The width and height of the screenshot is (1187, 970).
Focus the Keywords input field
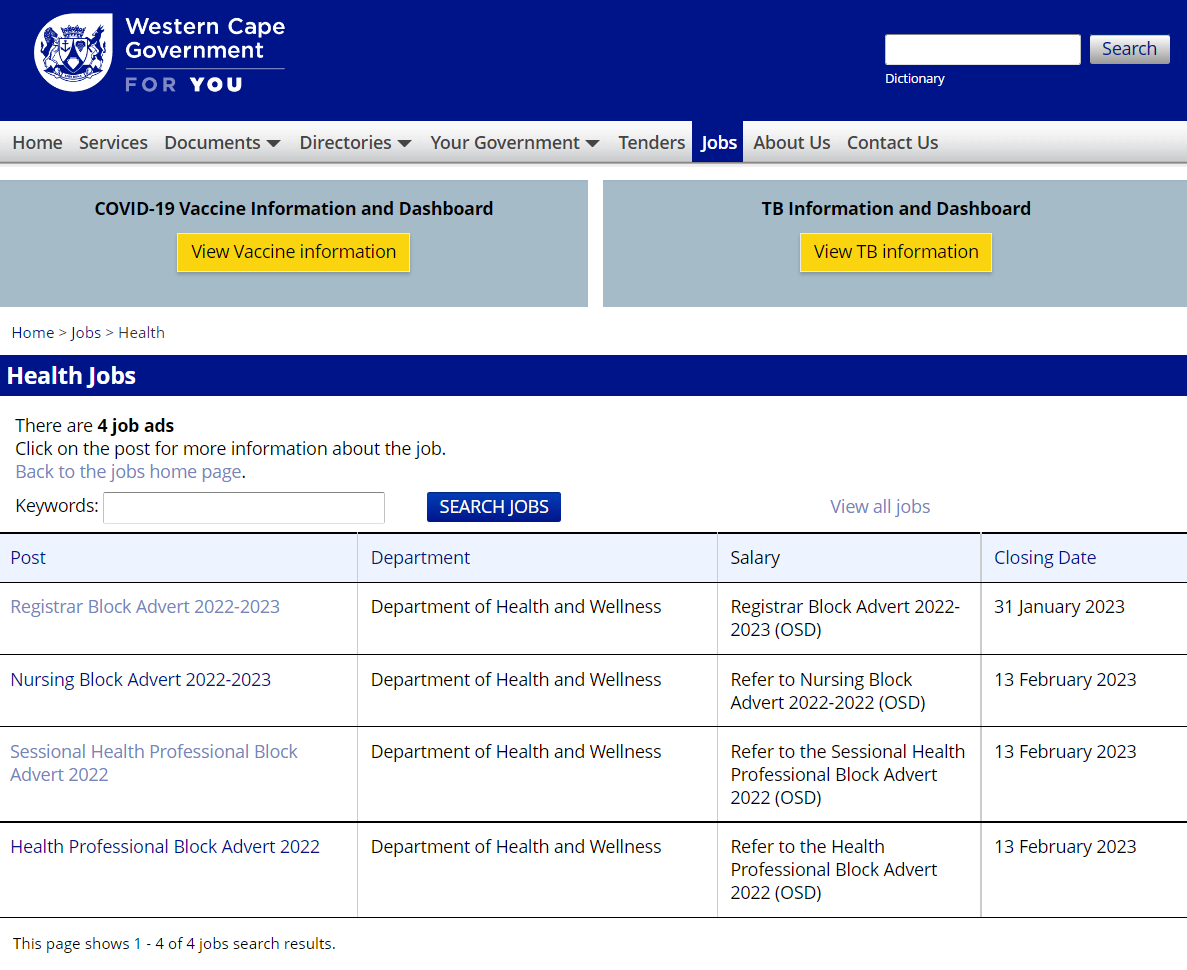244,507
